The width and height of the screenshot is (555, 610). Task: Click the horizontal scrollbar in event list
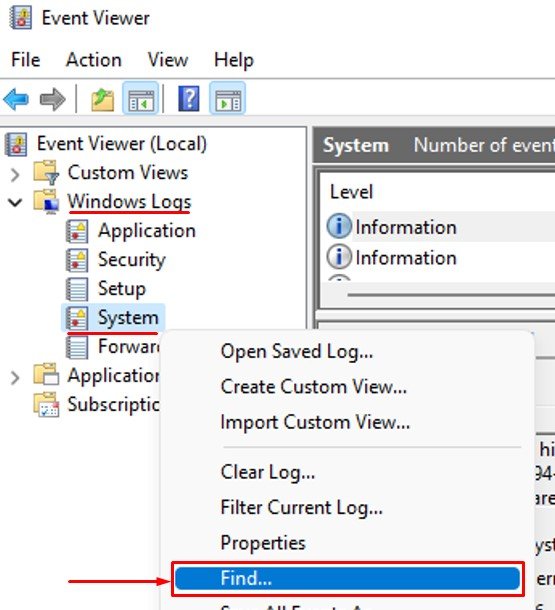[451, 295]
